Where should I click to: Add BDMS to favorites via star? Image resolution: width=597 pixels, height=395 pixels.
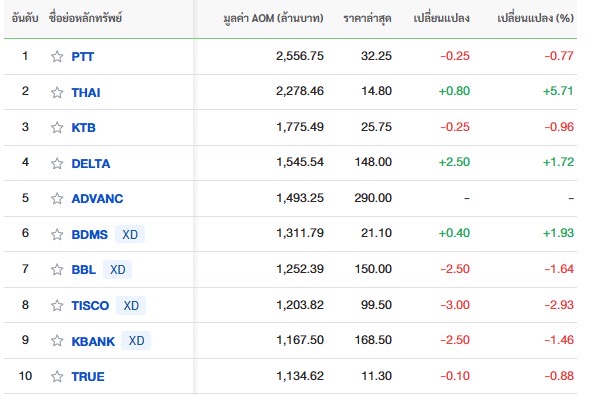coord(57,234)
